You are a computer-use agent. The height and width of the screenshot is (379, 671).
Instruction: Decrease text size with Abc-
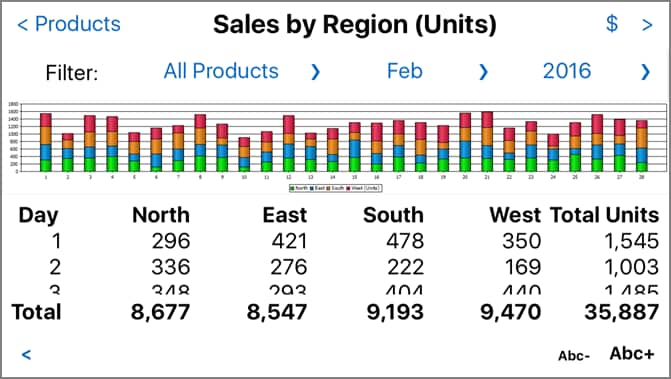coord(574,355)
